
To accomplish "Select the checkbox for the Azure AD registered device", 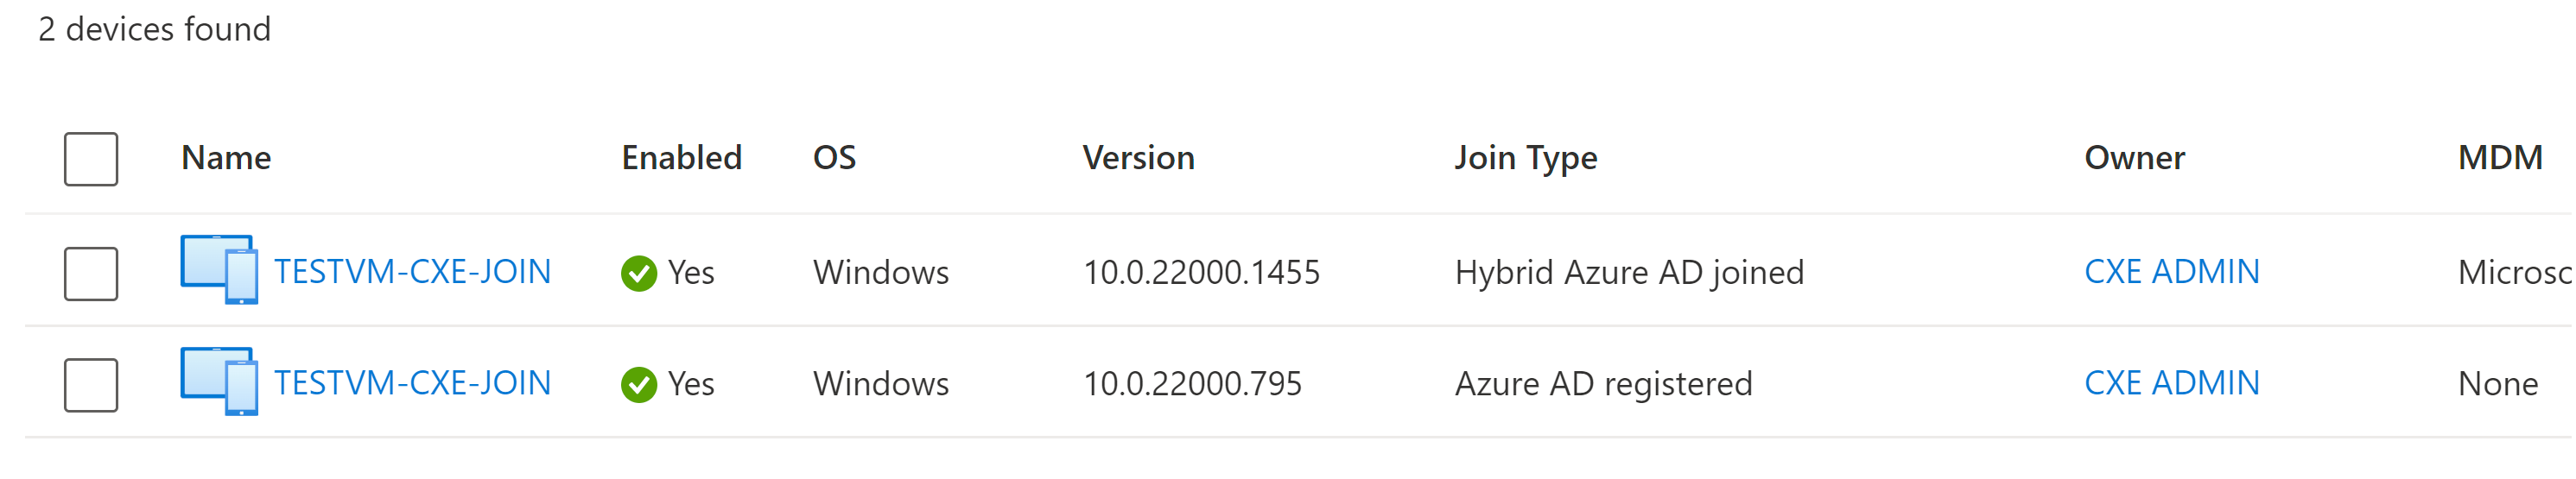I will [x=91, y=385].
